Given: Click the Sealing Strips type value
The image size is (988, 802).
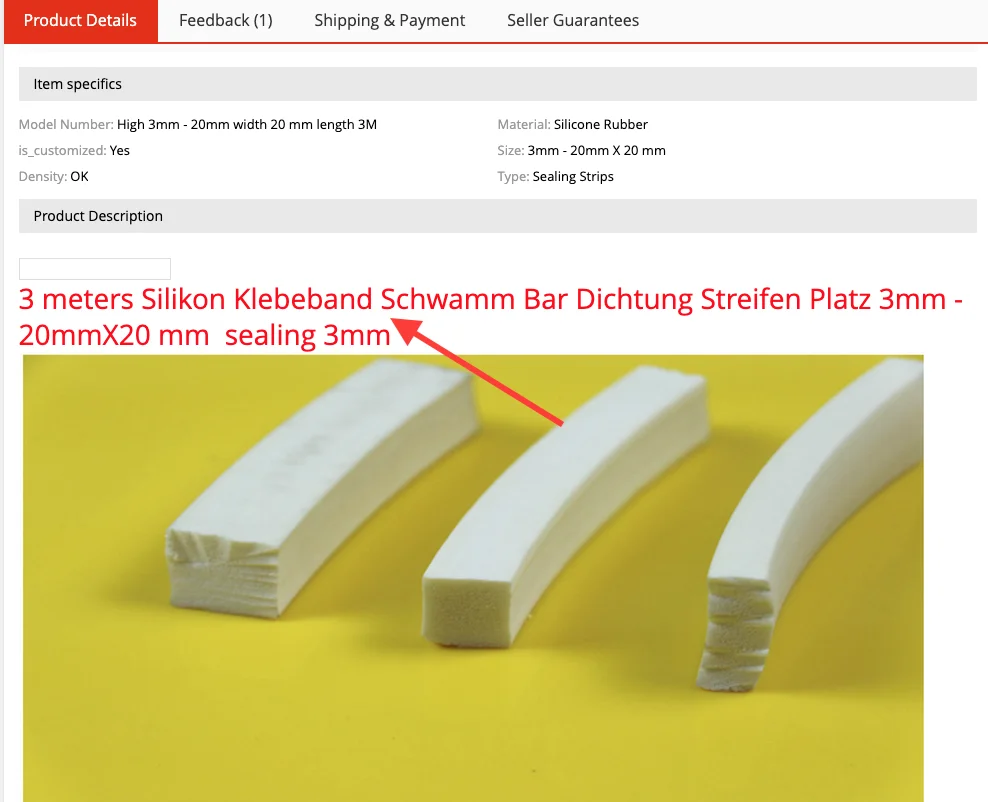Looking at the screenshot, I should (573, 176).
